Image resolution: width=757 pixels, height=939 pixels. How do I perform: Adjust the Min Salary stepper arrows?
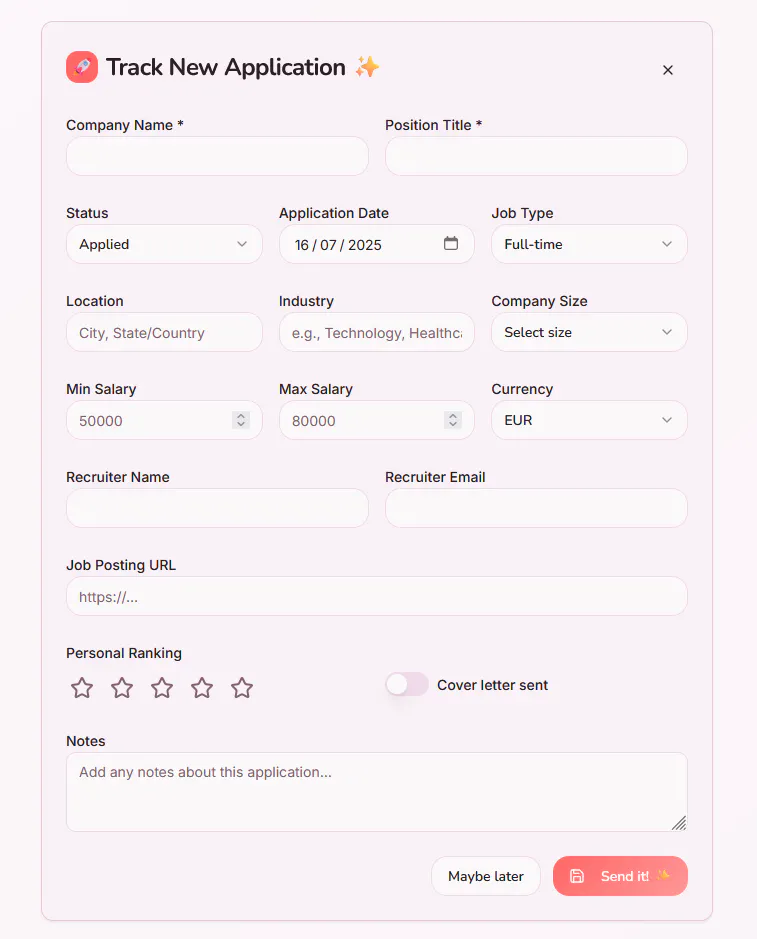coord(241,420)
